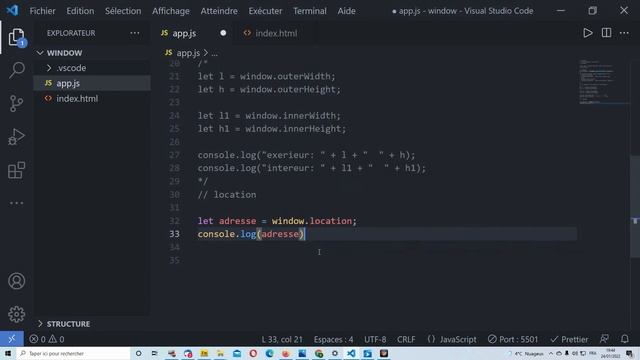
Task: Click the feedback icon in the status bar
Action: [x=604, y=339]
